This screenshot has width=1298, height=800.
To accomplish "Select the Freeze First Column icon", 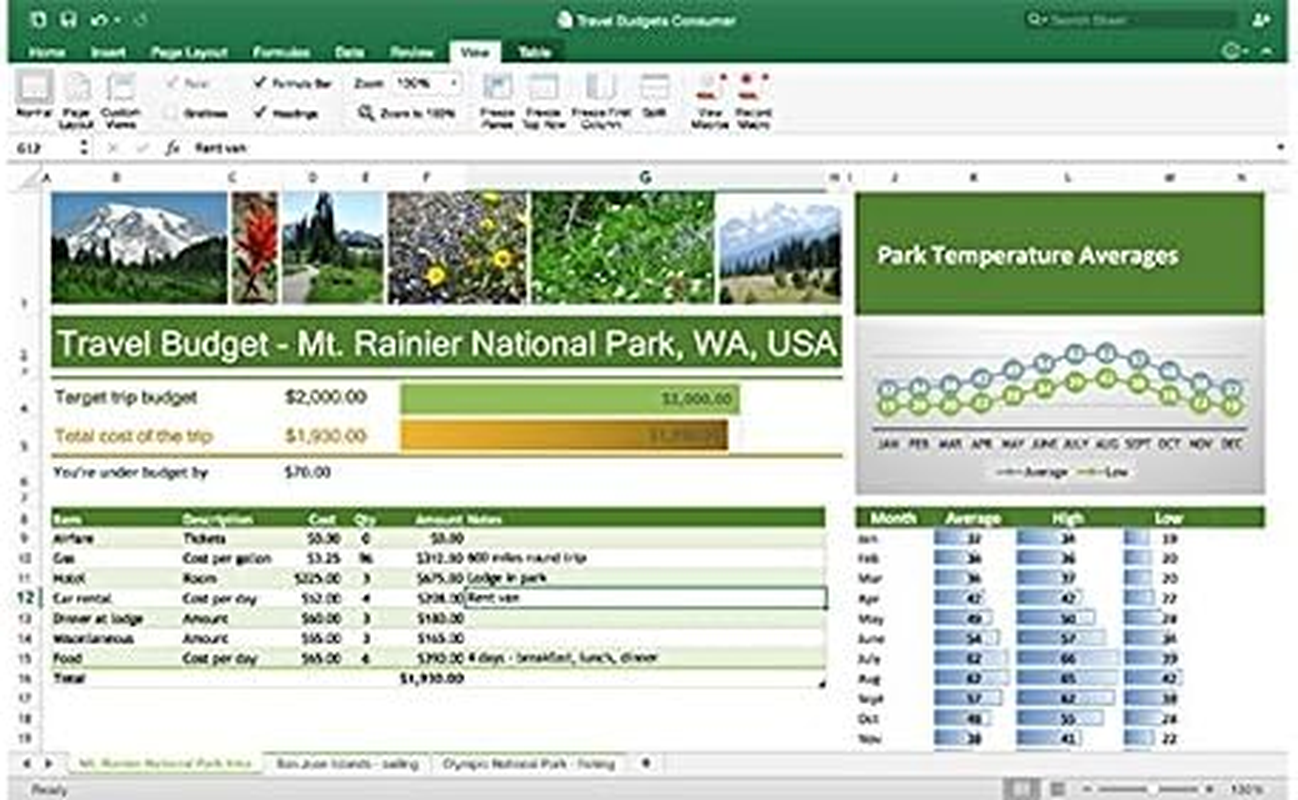I will (x=600, y=89).
